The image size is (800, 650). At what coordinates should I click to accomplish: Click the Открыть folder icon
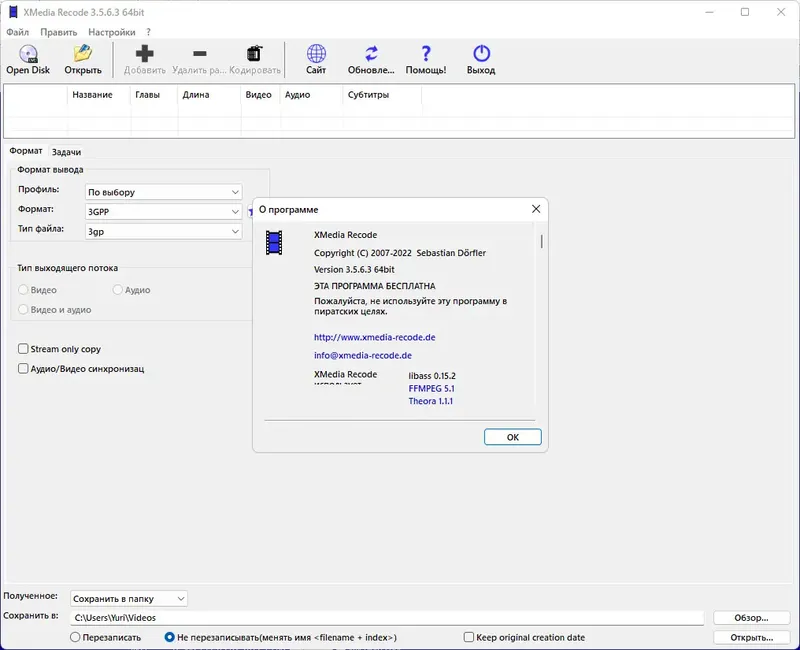[x=83, y=54]
